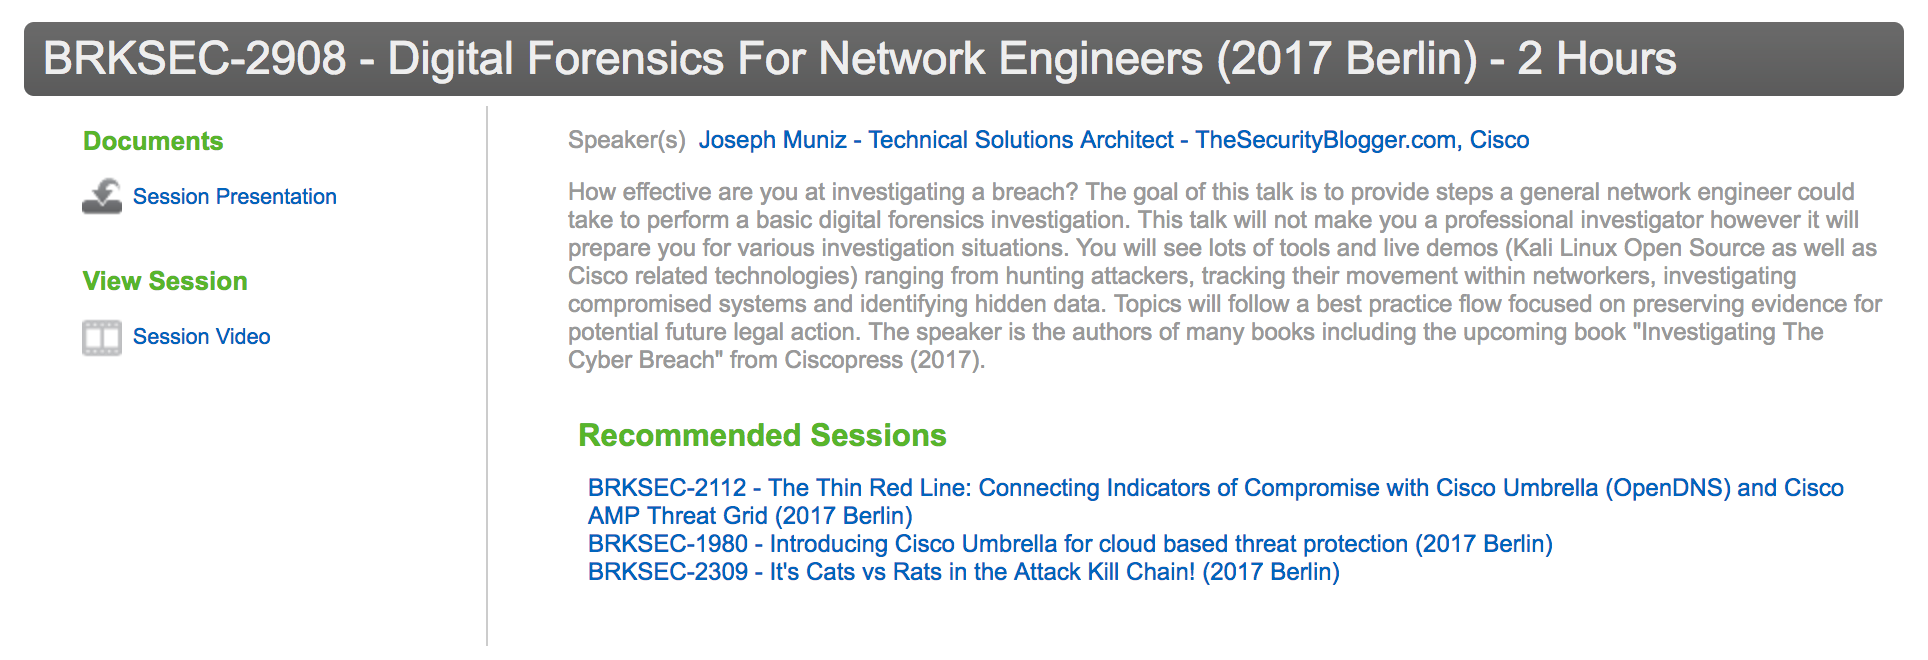Viewport: 1928px width, 660px height.
Task: Click the Documents section heading
Action: (153, 141)
